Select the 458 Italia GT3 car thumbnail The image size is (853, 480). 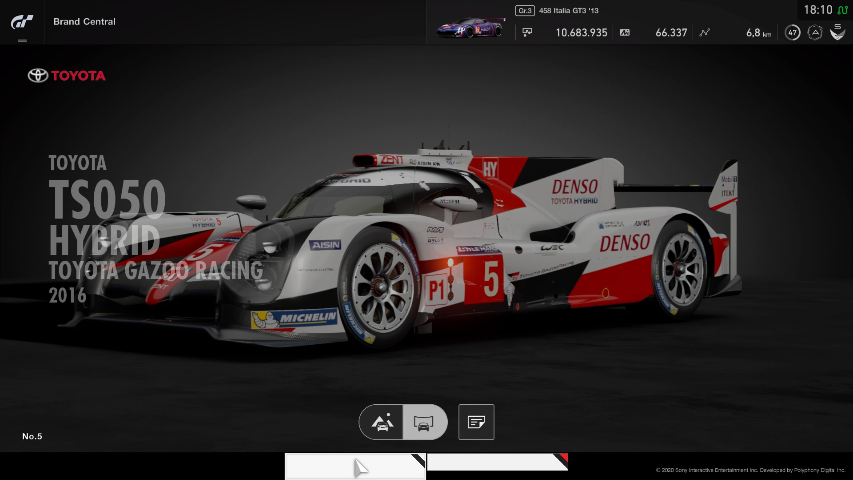pos(470,29)
